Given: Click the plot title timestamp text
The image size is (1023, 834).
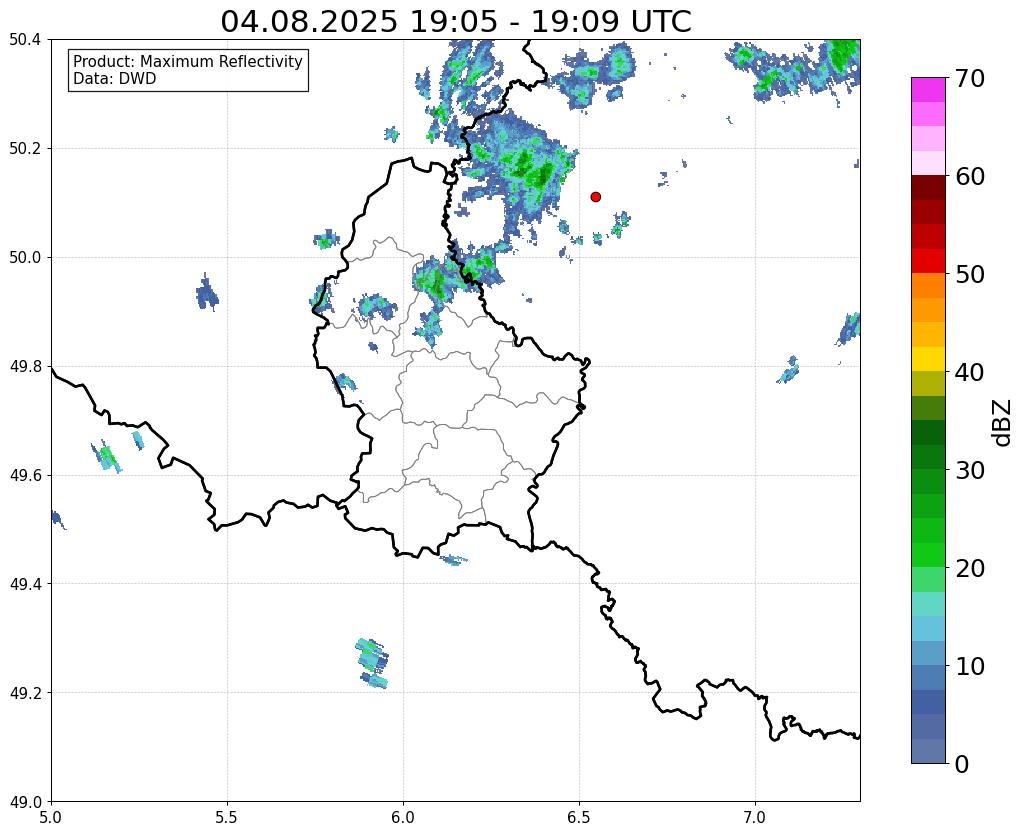Looking at the screenshot, I should (x=455, y=21).
